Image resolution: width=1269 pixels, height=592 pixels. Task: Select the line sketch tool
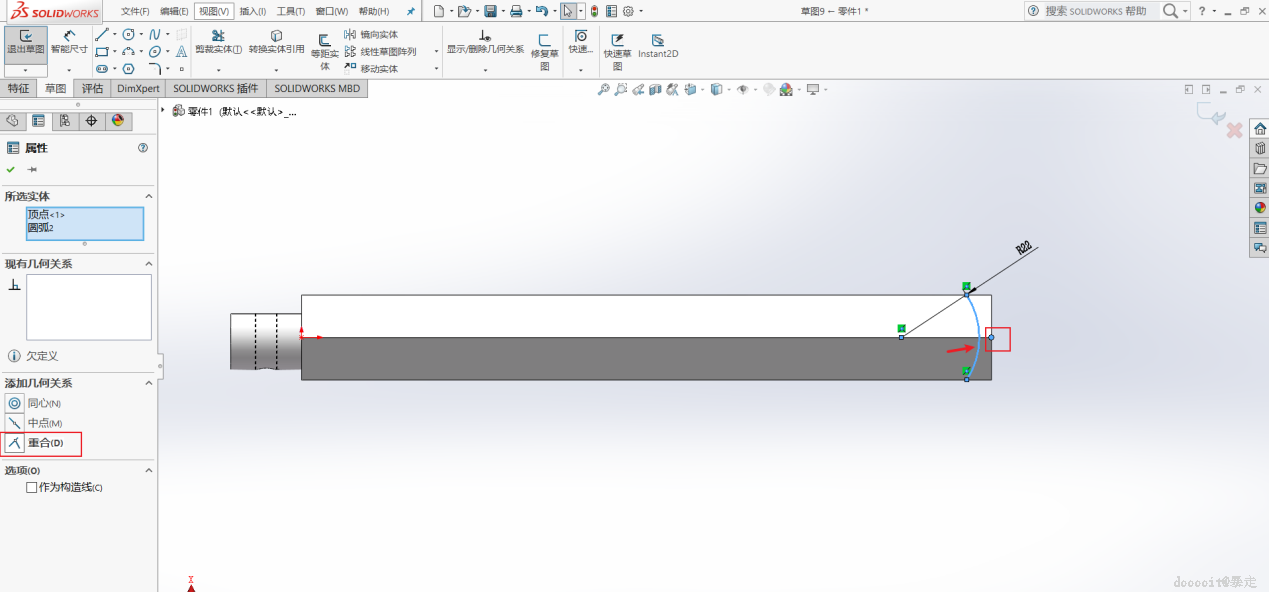pyautogui.click(x=101, y=35)
